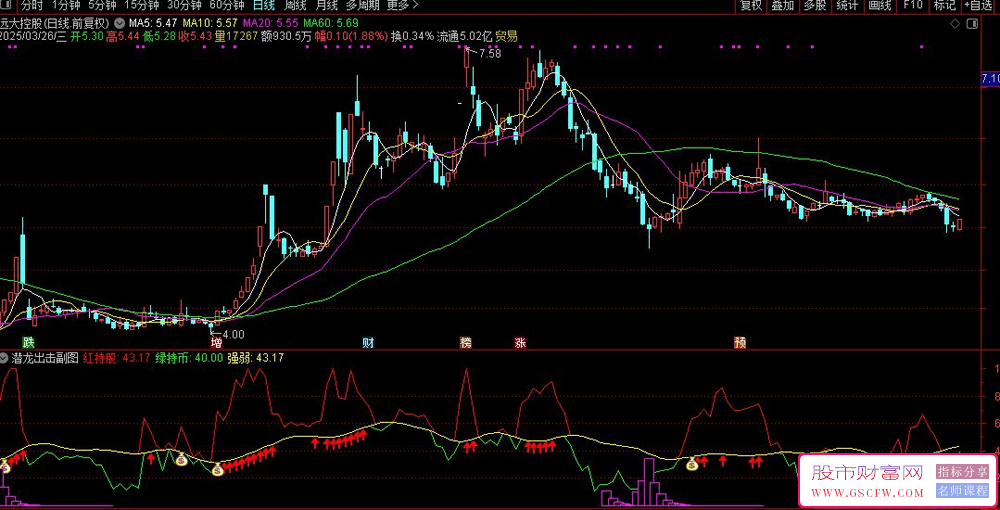The image size is (1000, 510).
Task: Click the 绿持币: 40.00 indicator value
Action: click(x=189, y=358)
